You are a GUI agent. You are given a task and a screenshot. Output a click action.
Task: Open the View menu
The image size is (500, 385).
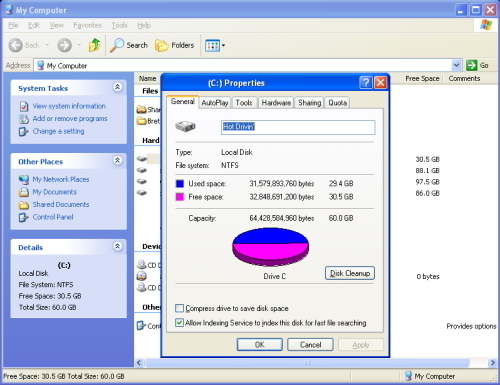(x=57, y=25)
